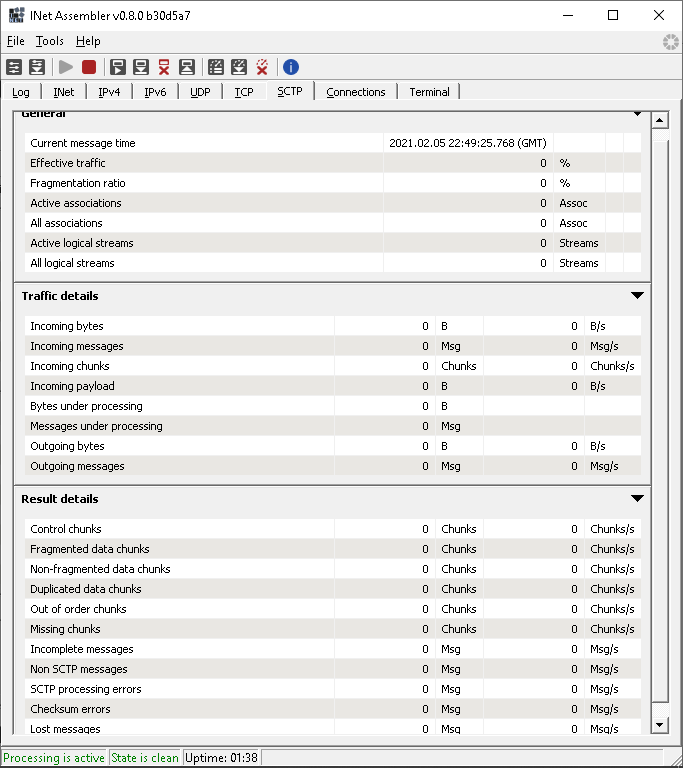683x768 pixels.
Task: Click the load-settings sliders icon with down arrow
Action: click(37, 67)
